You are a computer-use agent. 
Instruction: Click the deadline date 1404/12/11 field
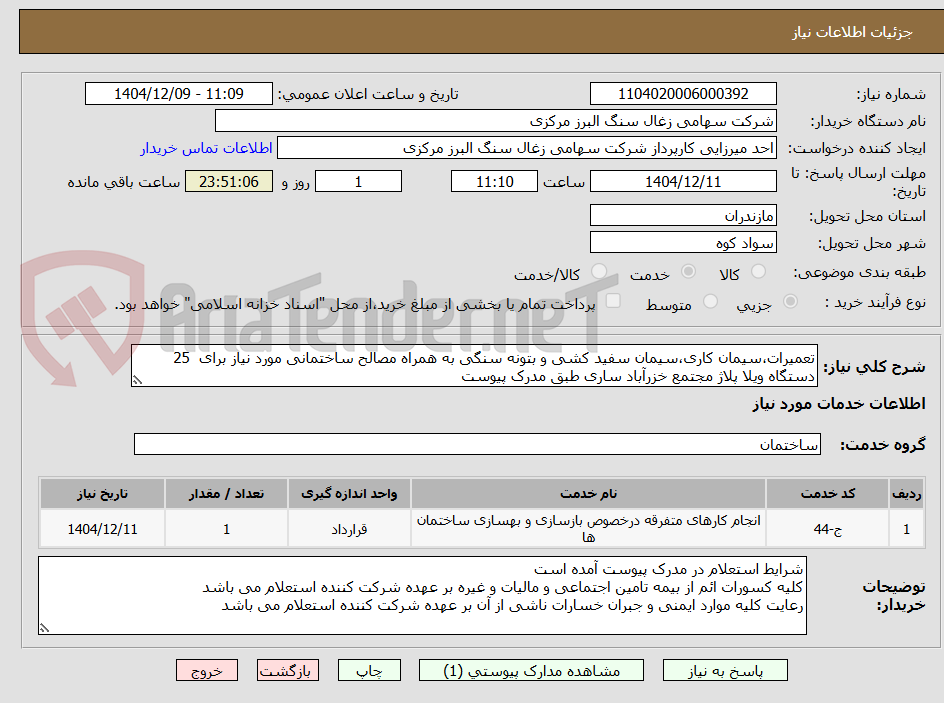click(x=683, y=181)
